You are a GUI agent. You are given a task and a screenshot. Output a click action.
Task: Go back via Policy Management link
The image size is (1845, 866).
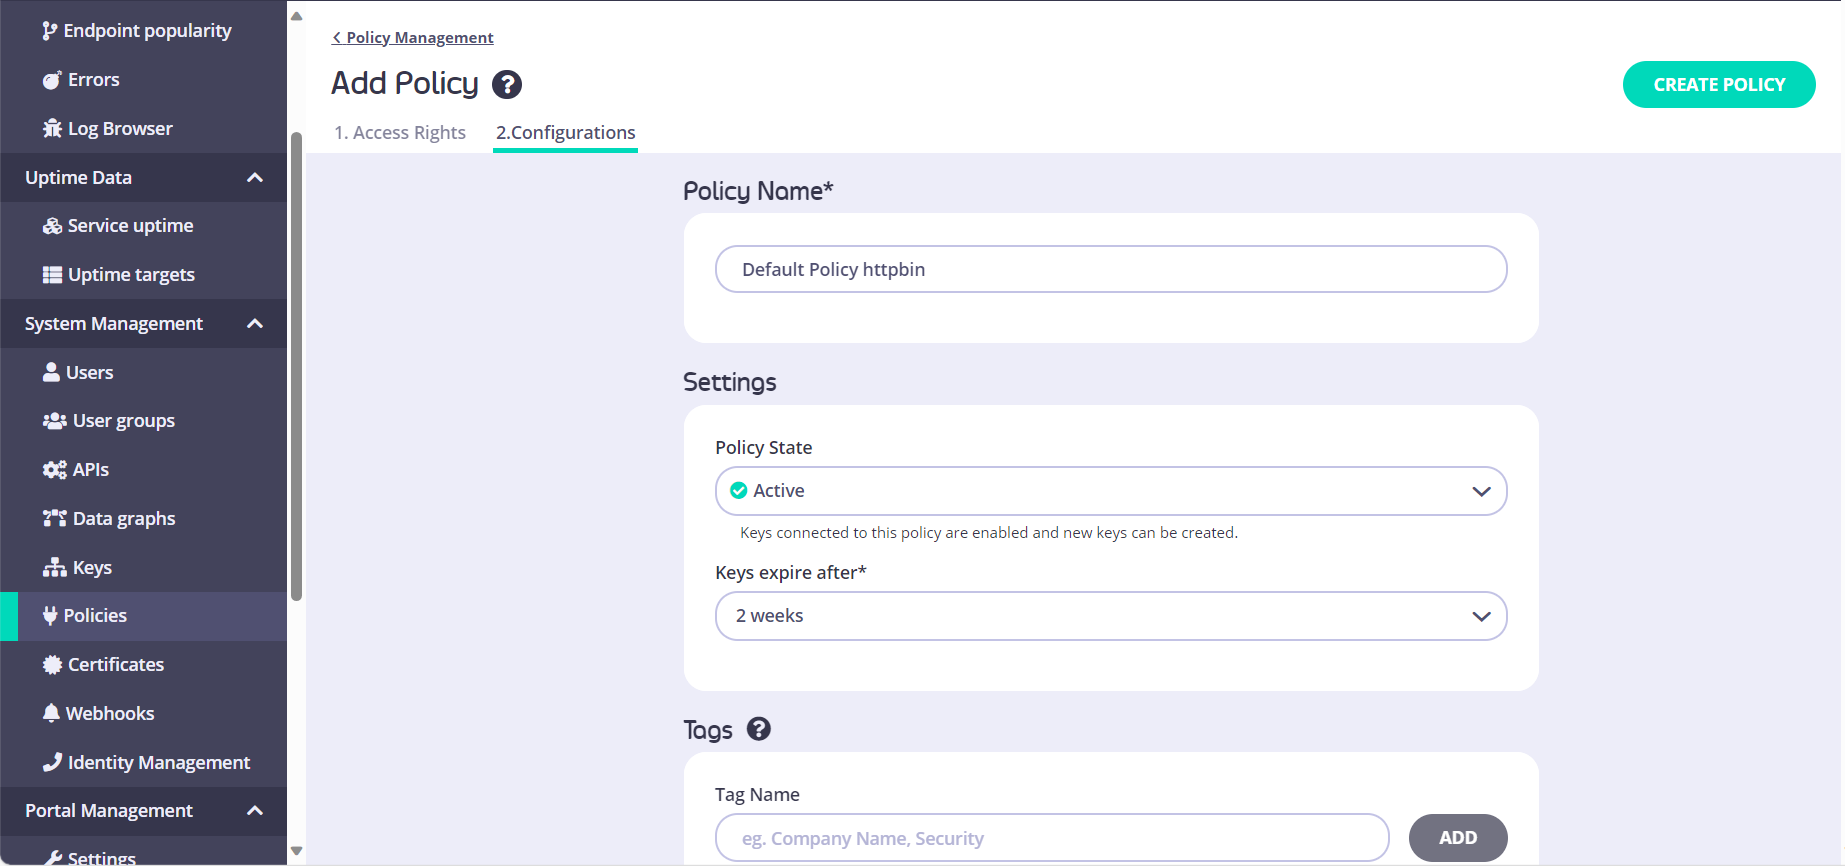point(413,38)
